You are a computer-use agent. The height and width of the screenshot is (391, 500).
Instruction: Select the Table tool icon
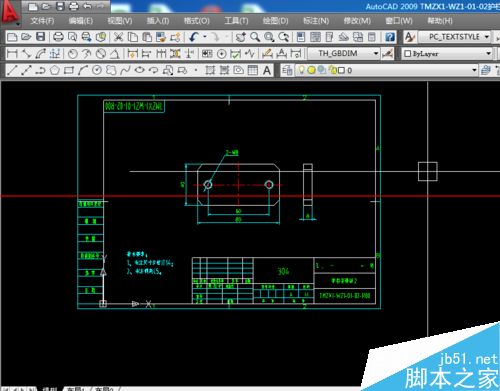[253, 70]
